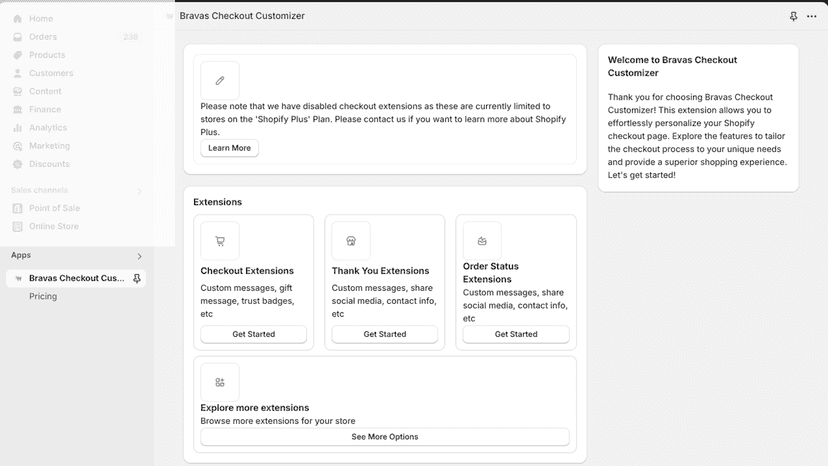828x466 pixels.
Task: Click the Content icon in the sidebar
Action: (x=17, y=91)
